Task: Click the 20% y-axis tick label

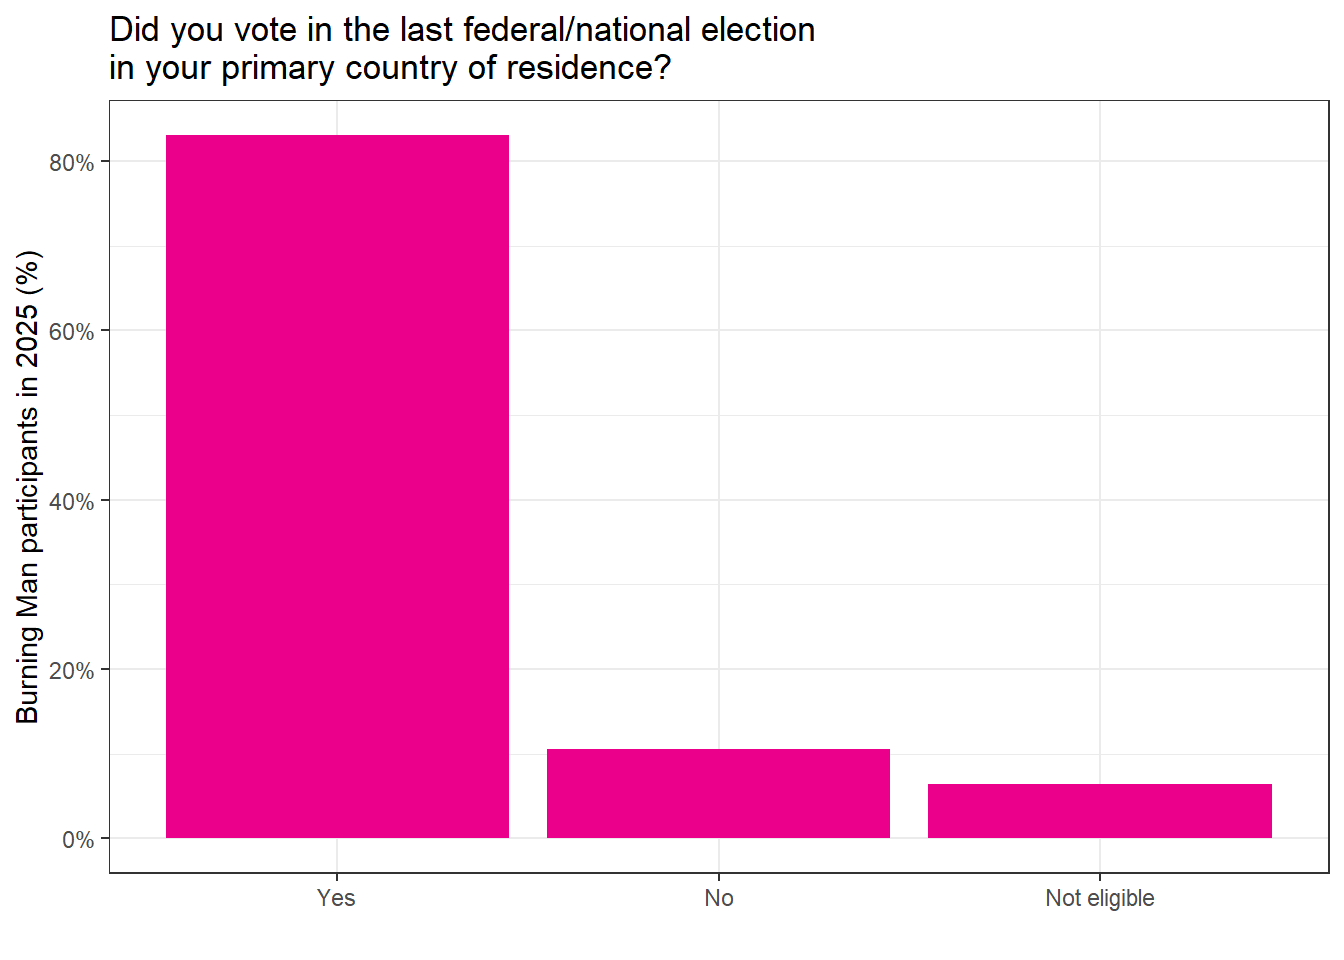Action: pos(72,670)
